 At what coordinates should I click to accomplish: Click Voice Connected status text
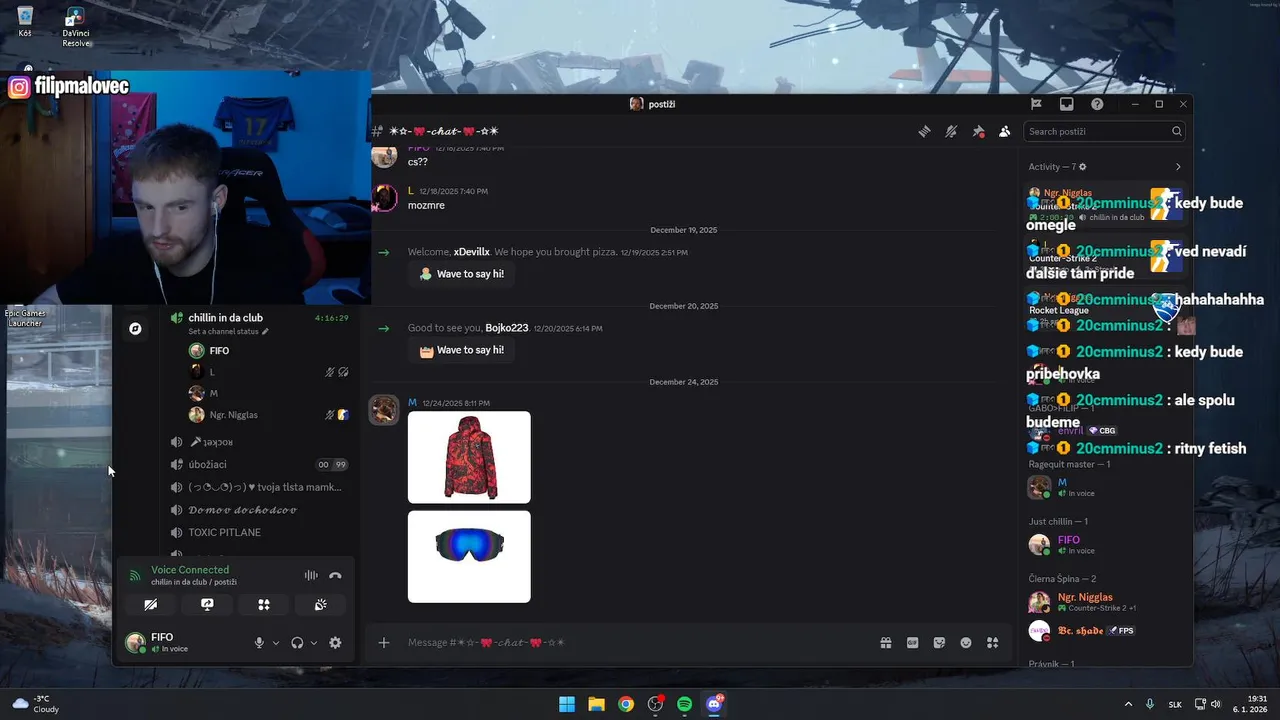pyautogui.click(x=190, y=570)
